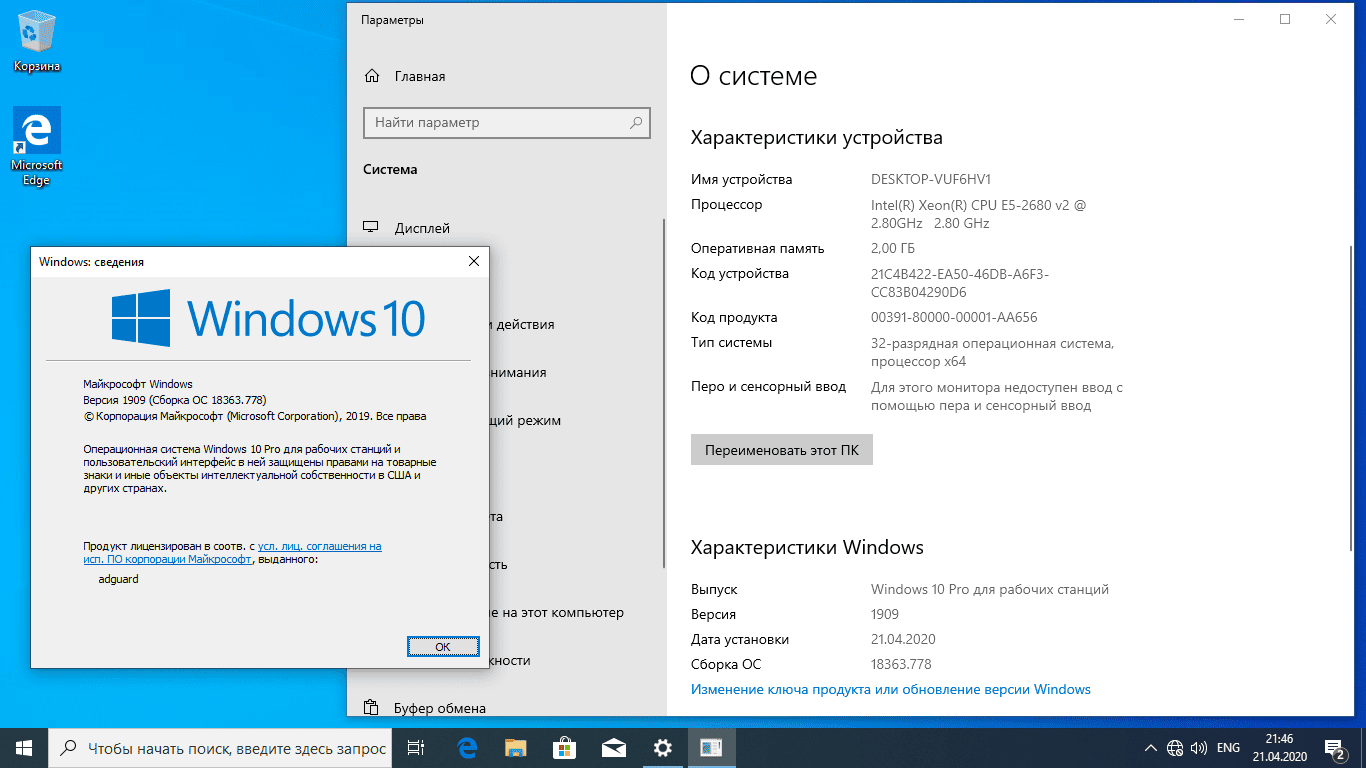Image resolution: width=1366 pixels, height=768 pixels.
Task: Click OK in the Windows сведения dialog
Action: (443, 646)
